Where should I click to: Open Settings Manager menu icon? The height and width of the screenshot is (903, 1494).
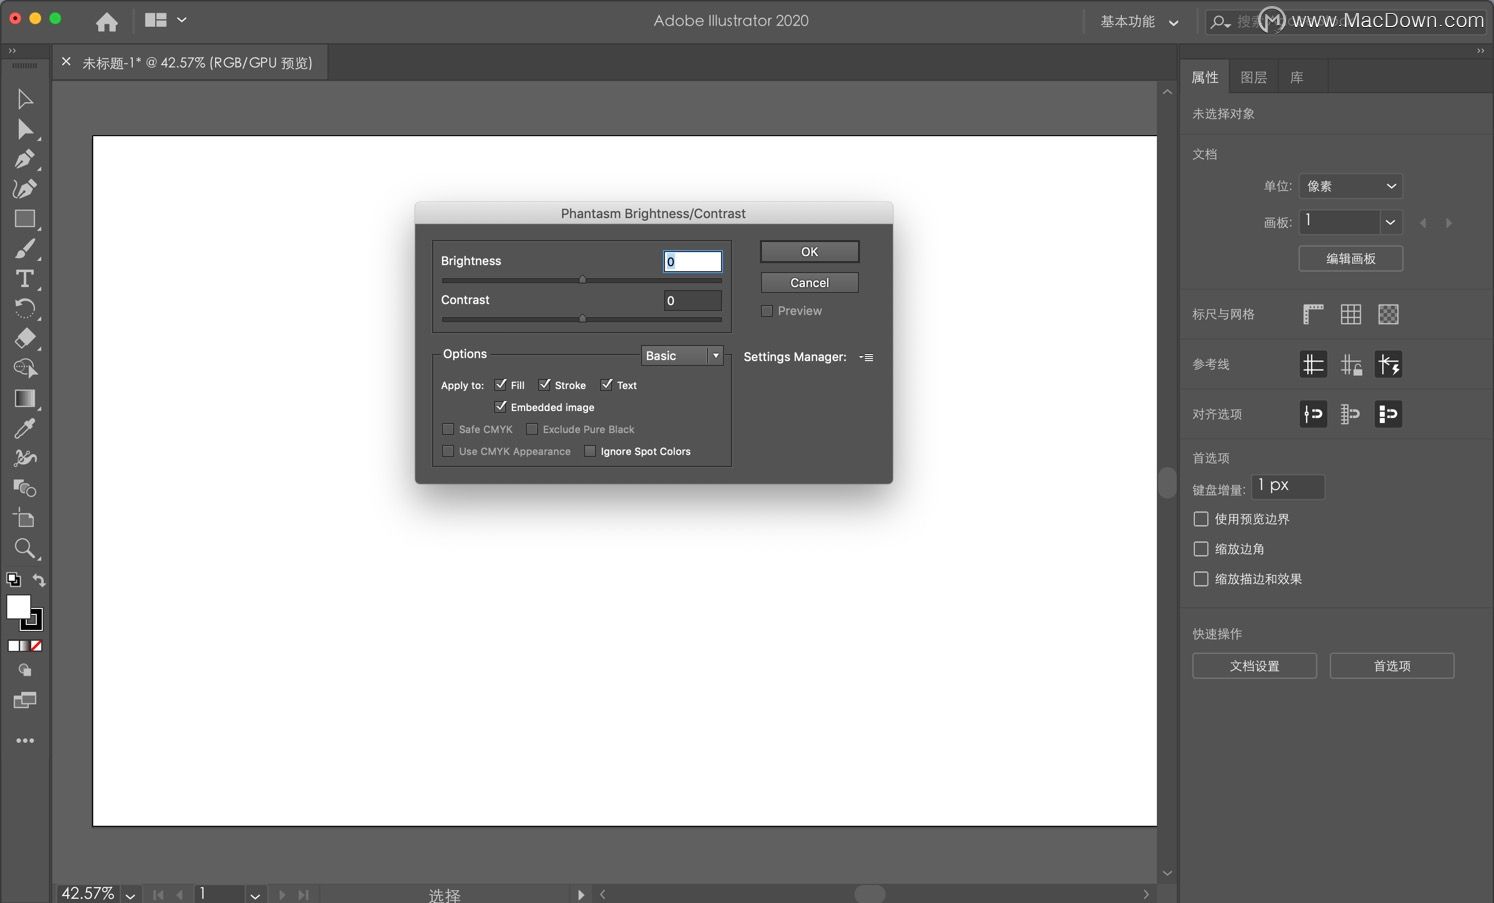click(866, 357)
